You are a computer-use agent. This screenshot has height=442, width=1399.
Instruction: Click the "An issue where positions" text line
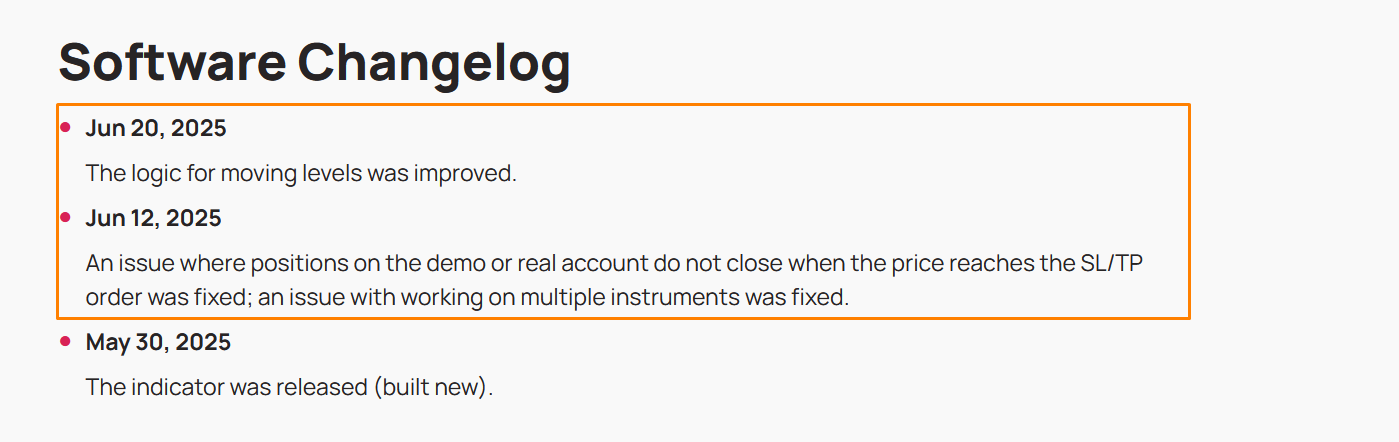pyautogui.click(x=622, y=263)
